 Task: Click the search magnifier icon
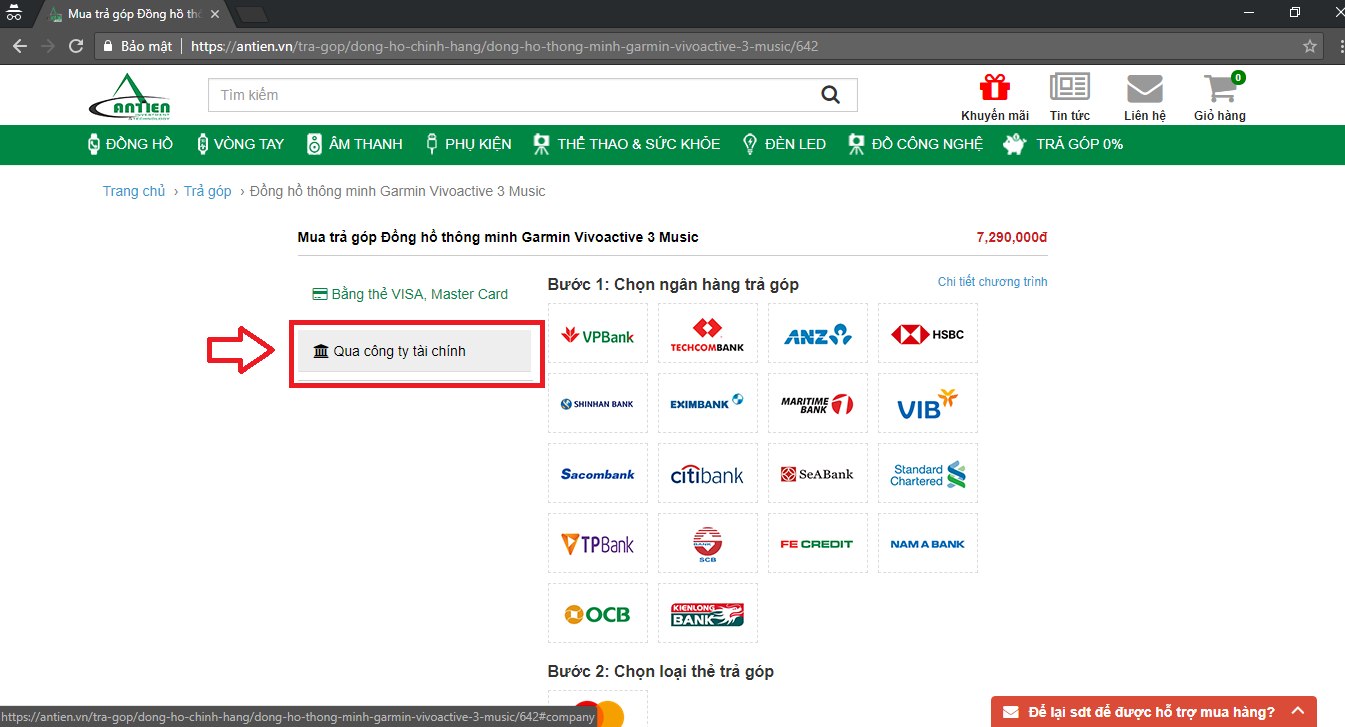click(x=830, y=95)
